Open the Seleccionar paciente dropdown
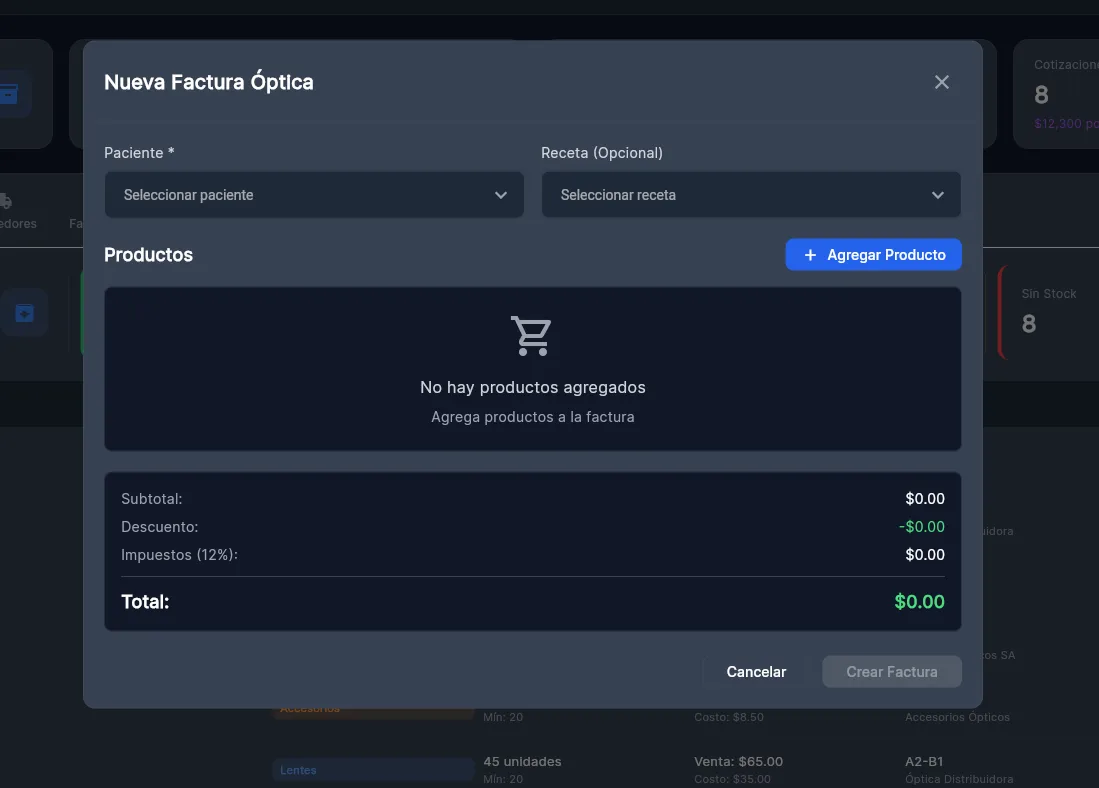This screenshot has height=788, width=1099. tap(314, 195)
